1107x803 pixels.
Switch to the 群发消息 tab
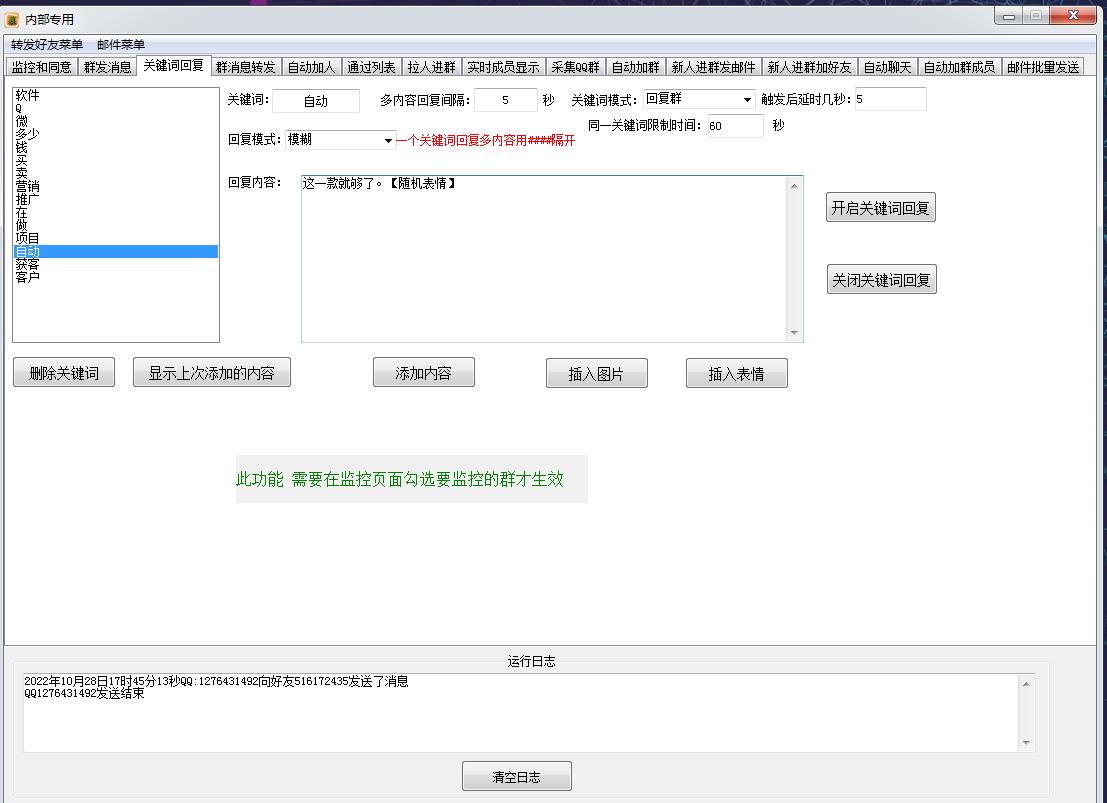click(107, 67)
